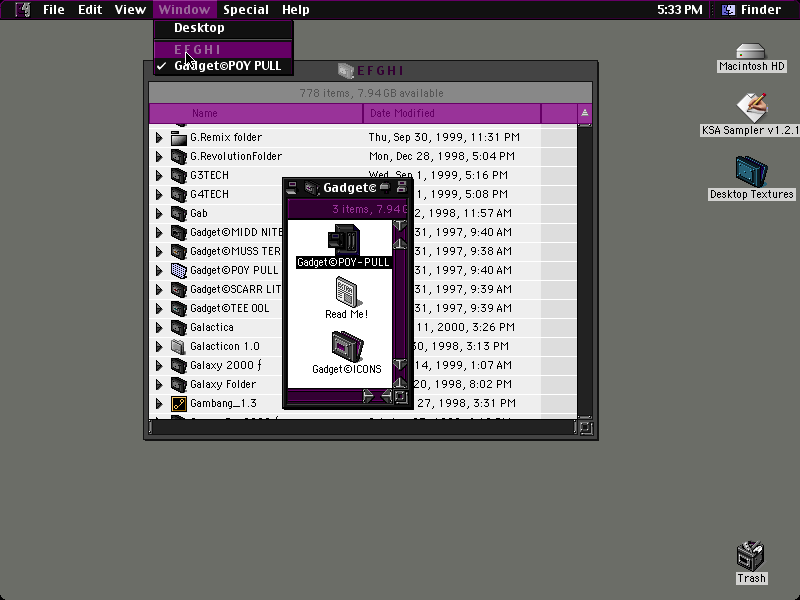Click the G.RevolutionFolder icon
800x600 pixels.
coord(179,156)
